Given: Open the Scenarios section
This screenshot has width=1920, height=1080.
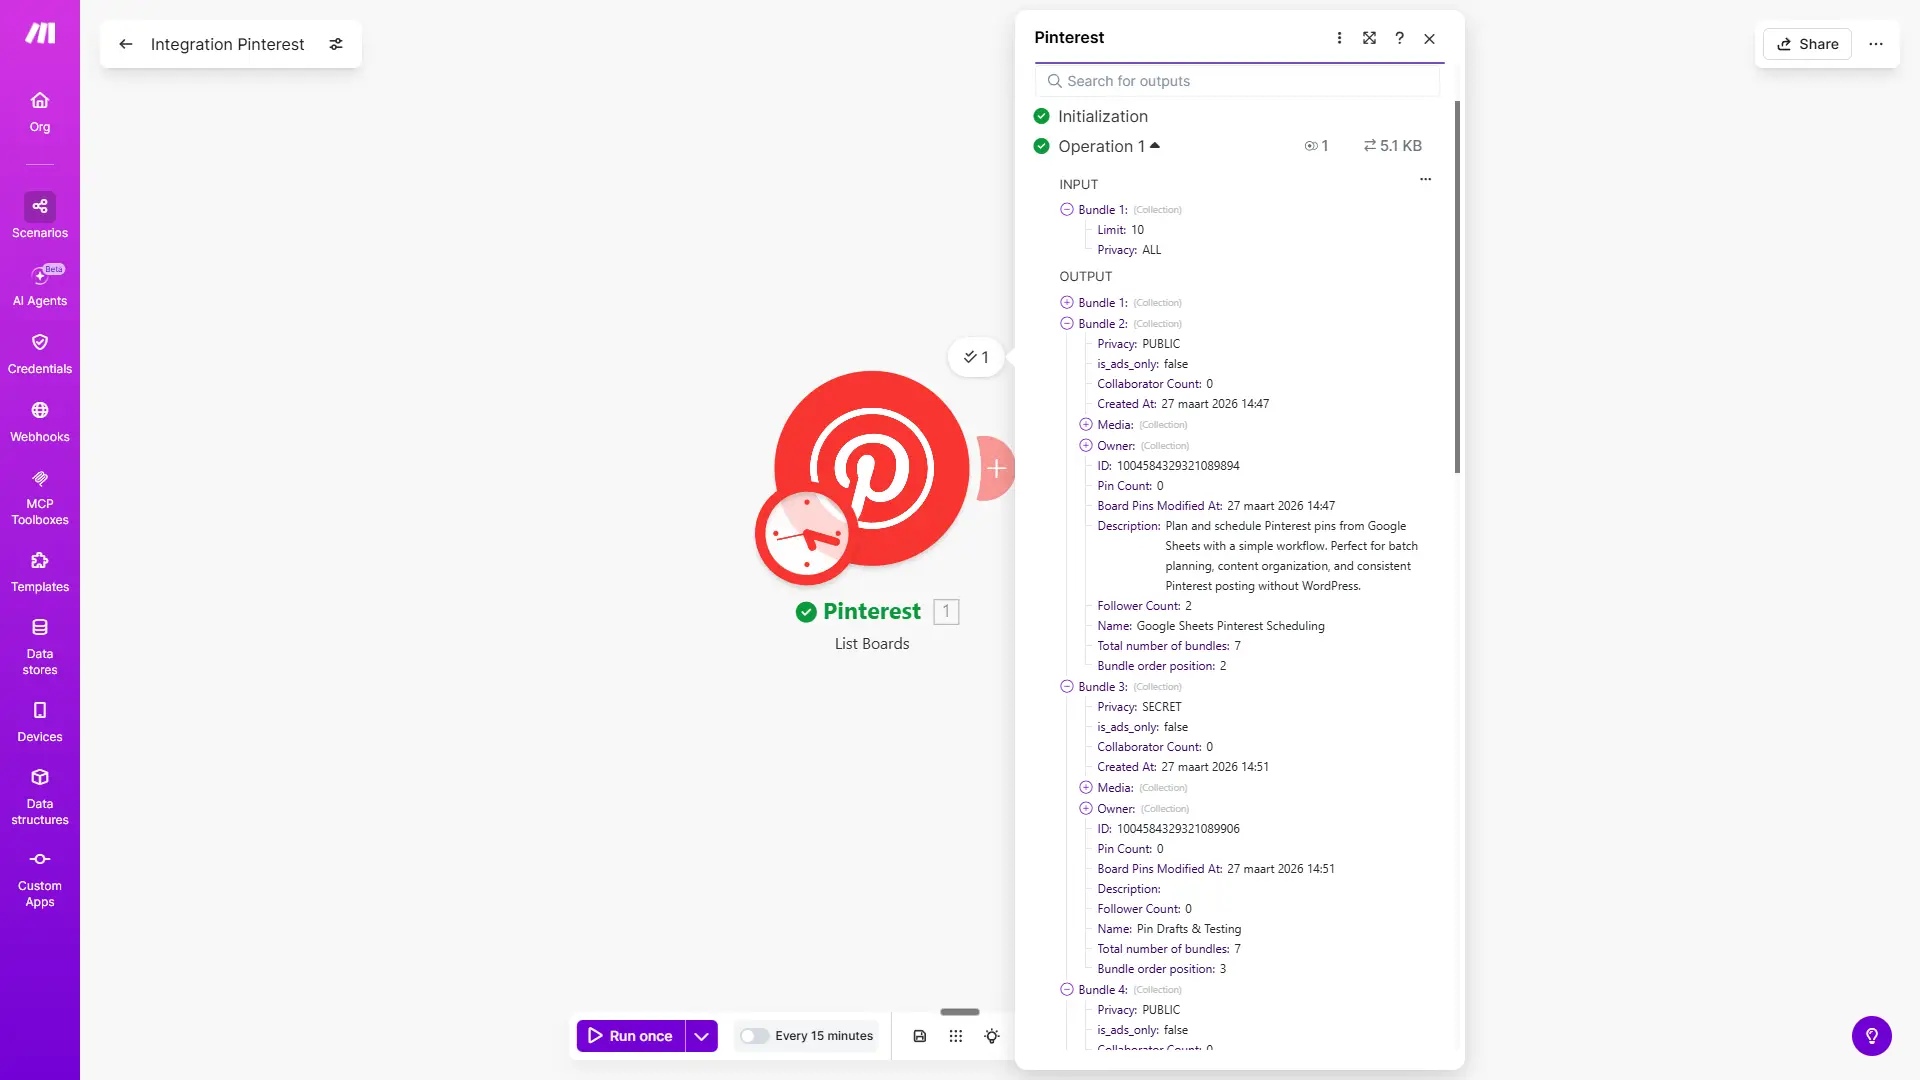Looking at the screenshot, I should [40, 216].
